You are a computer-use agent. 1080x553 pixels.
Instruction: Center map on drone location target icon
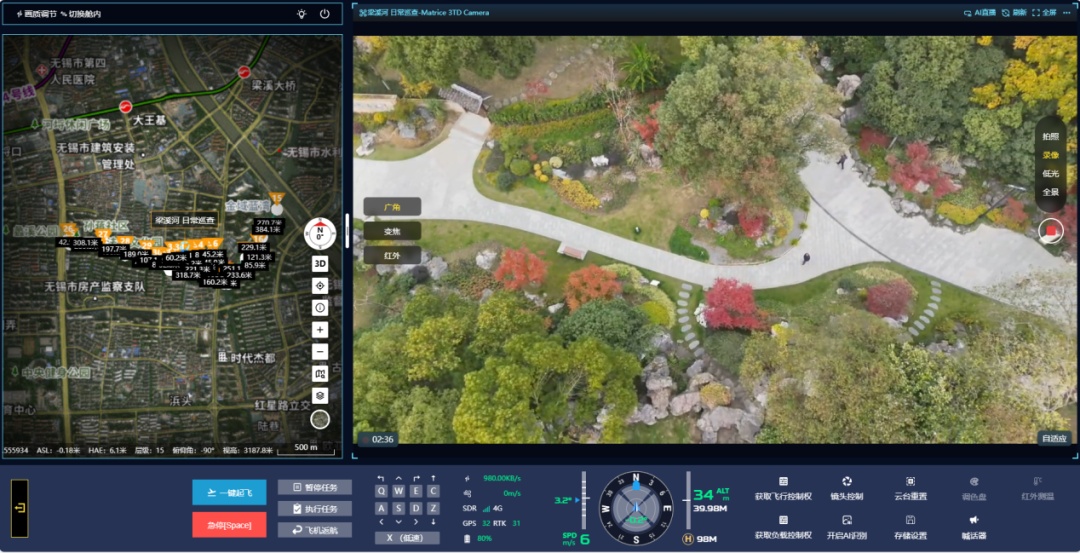point(320,286)
